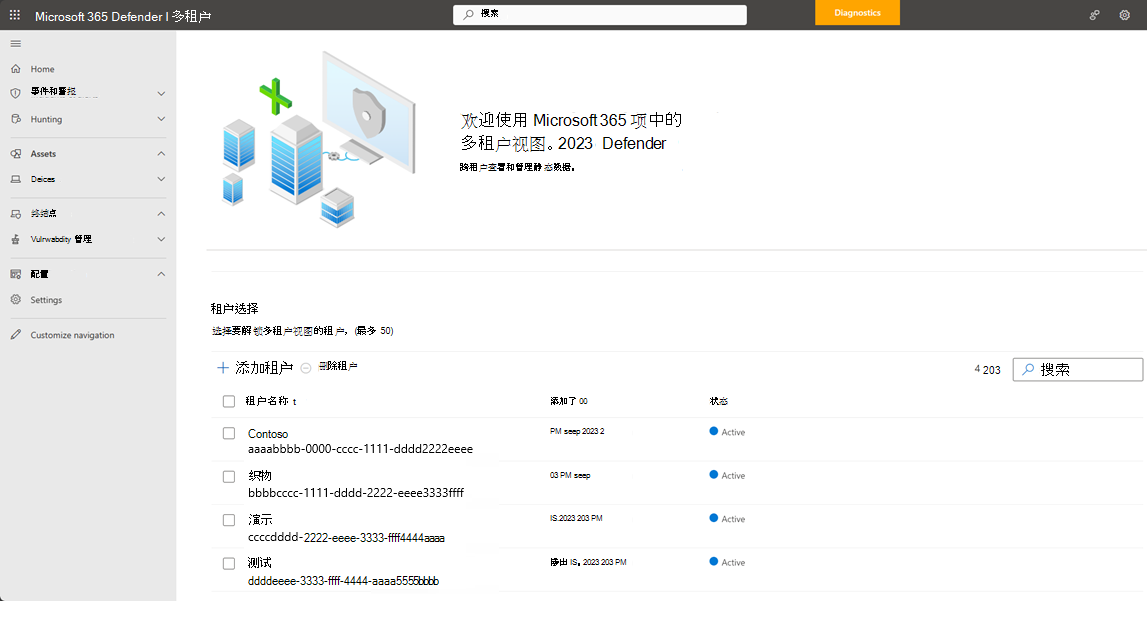Open the Vulnerability 管理 navigation item
1147x621 pixels.
tap(61, 239)
